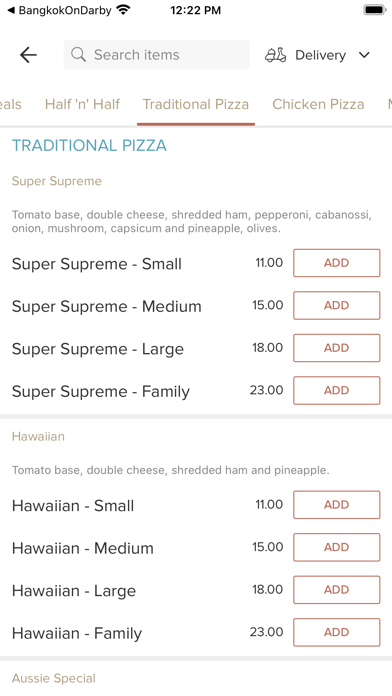Tap the back arrow icon
The width and height of the screenshot is (392, 696).
pos(28,55)
